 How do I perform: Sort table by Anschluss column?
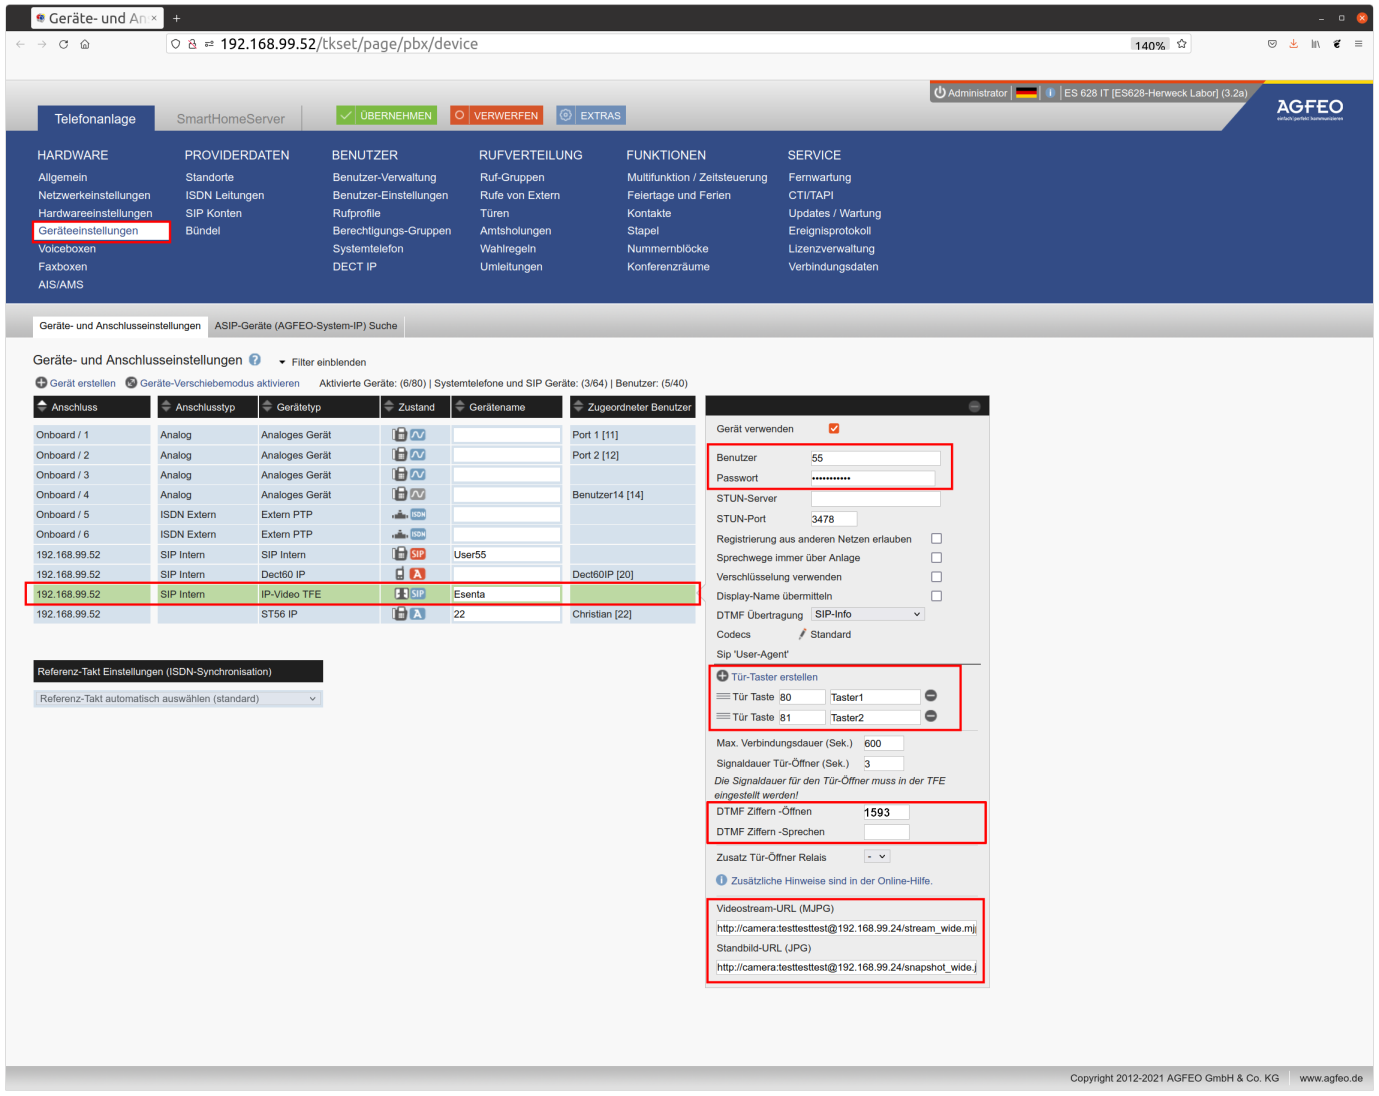pyautogui.click(x=92, y=407)
